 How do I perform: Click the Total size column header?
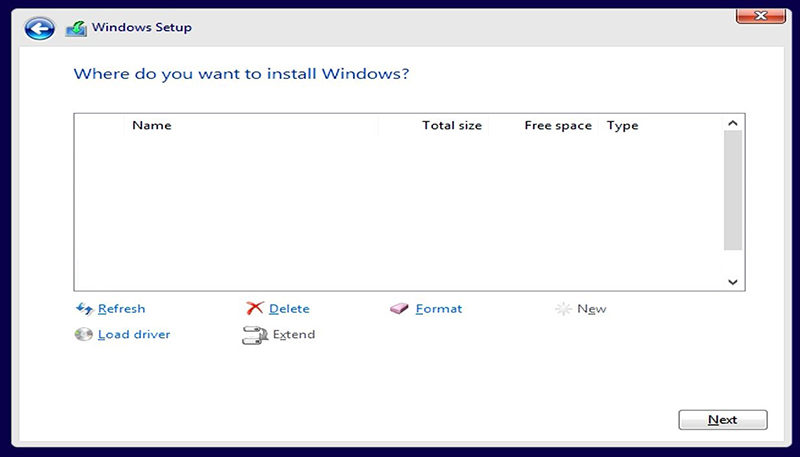pos(451,126)
